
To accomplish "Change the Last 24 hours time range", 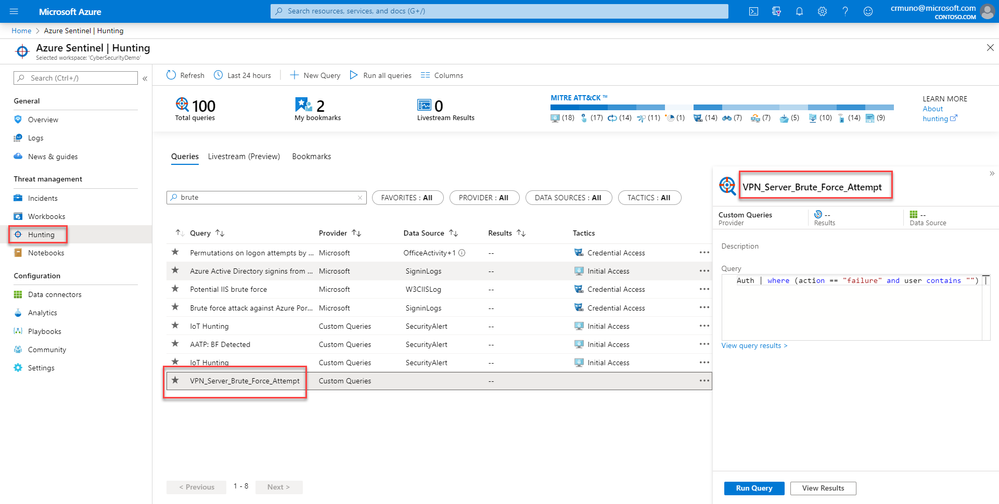I will click(242, 75).
